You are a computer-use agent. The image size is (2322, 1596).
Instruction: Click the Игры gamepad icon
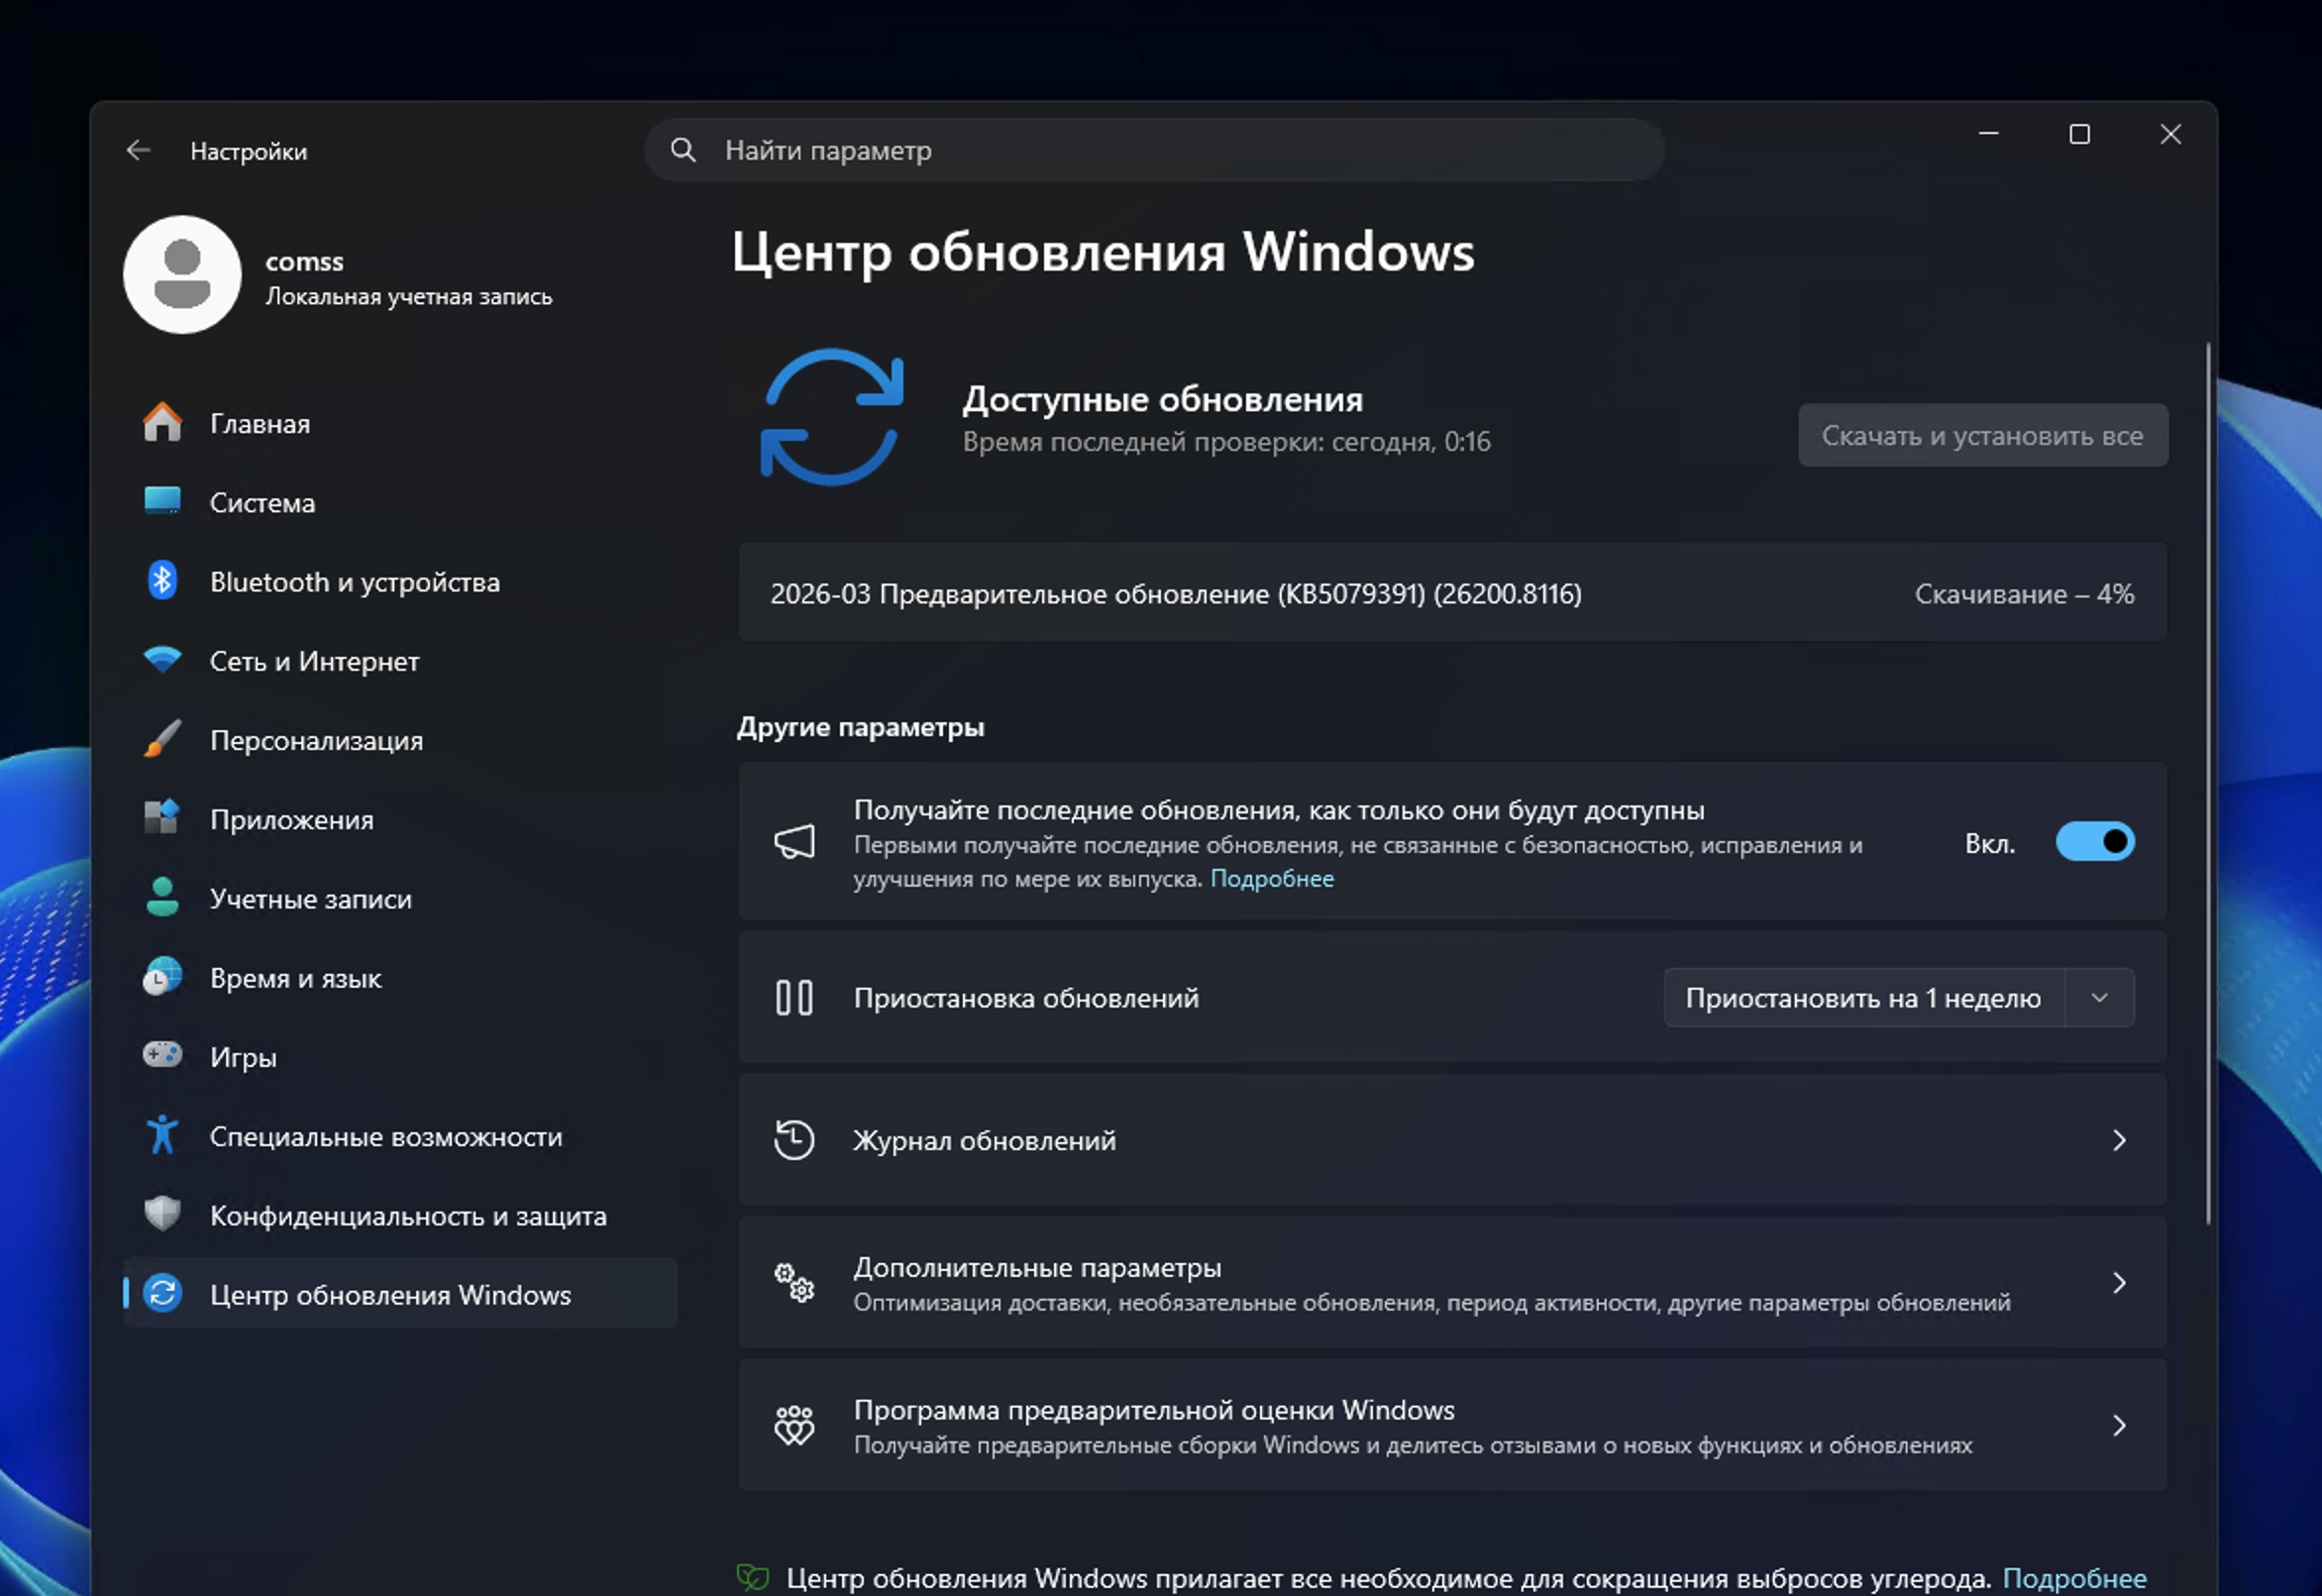tap(162, 1056)
